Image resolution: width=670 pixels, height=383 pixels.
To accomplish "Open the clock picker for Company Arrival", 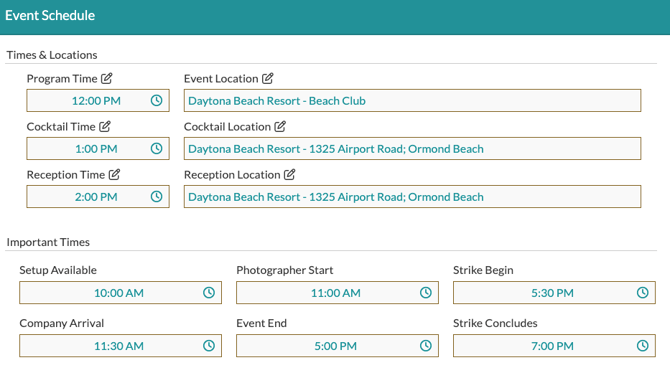I will click(x=209, y=345).
